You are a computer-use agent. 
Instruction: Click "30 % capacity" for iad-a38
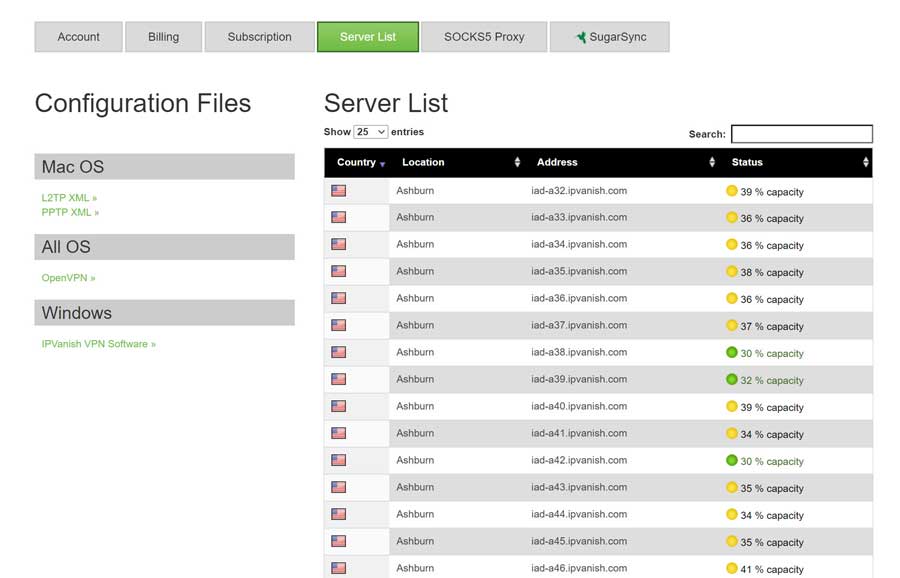pos(772,354)
